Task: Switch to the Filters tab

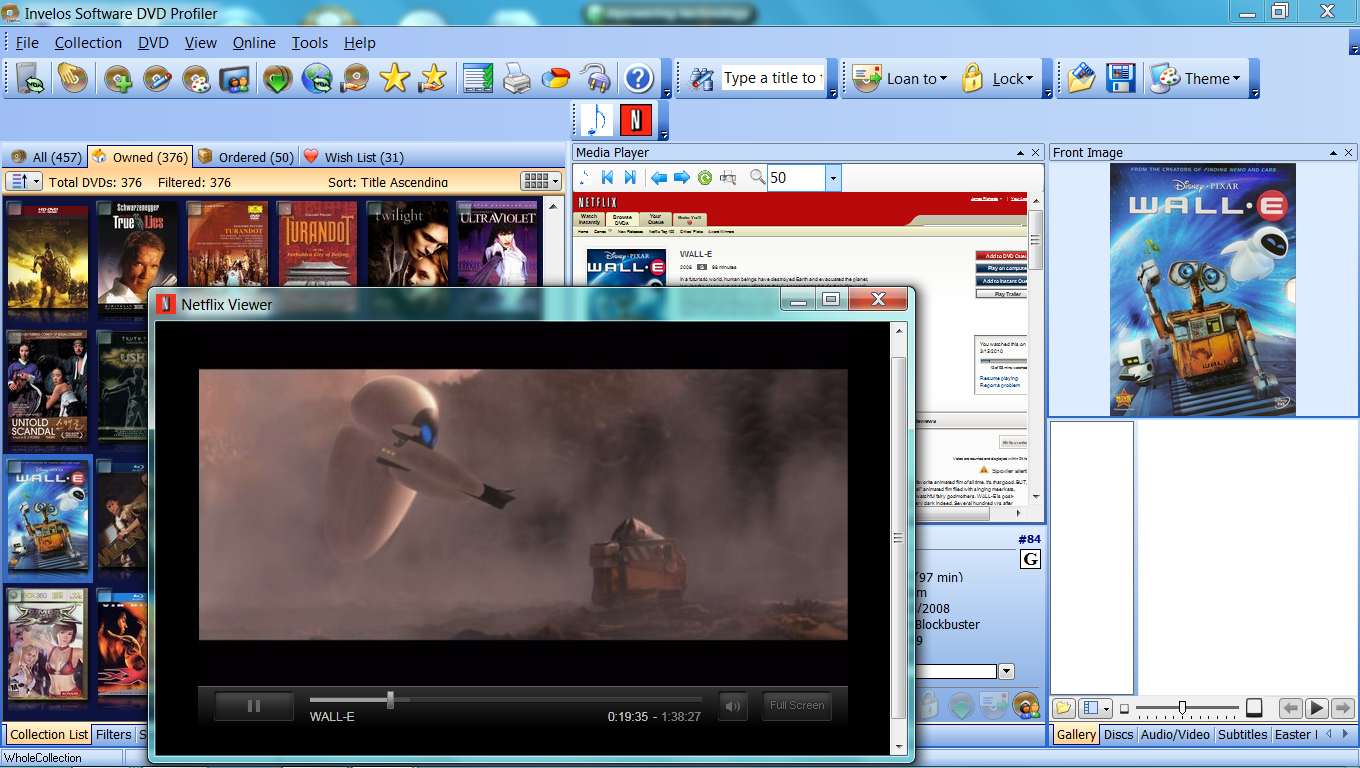Action: [x=113, y=734]
